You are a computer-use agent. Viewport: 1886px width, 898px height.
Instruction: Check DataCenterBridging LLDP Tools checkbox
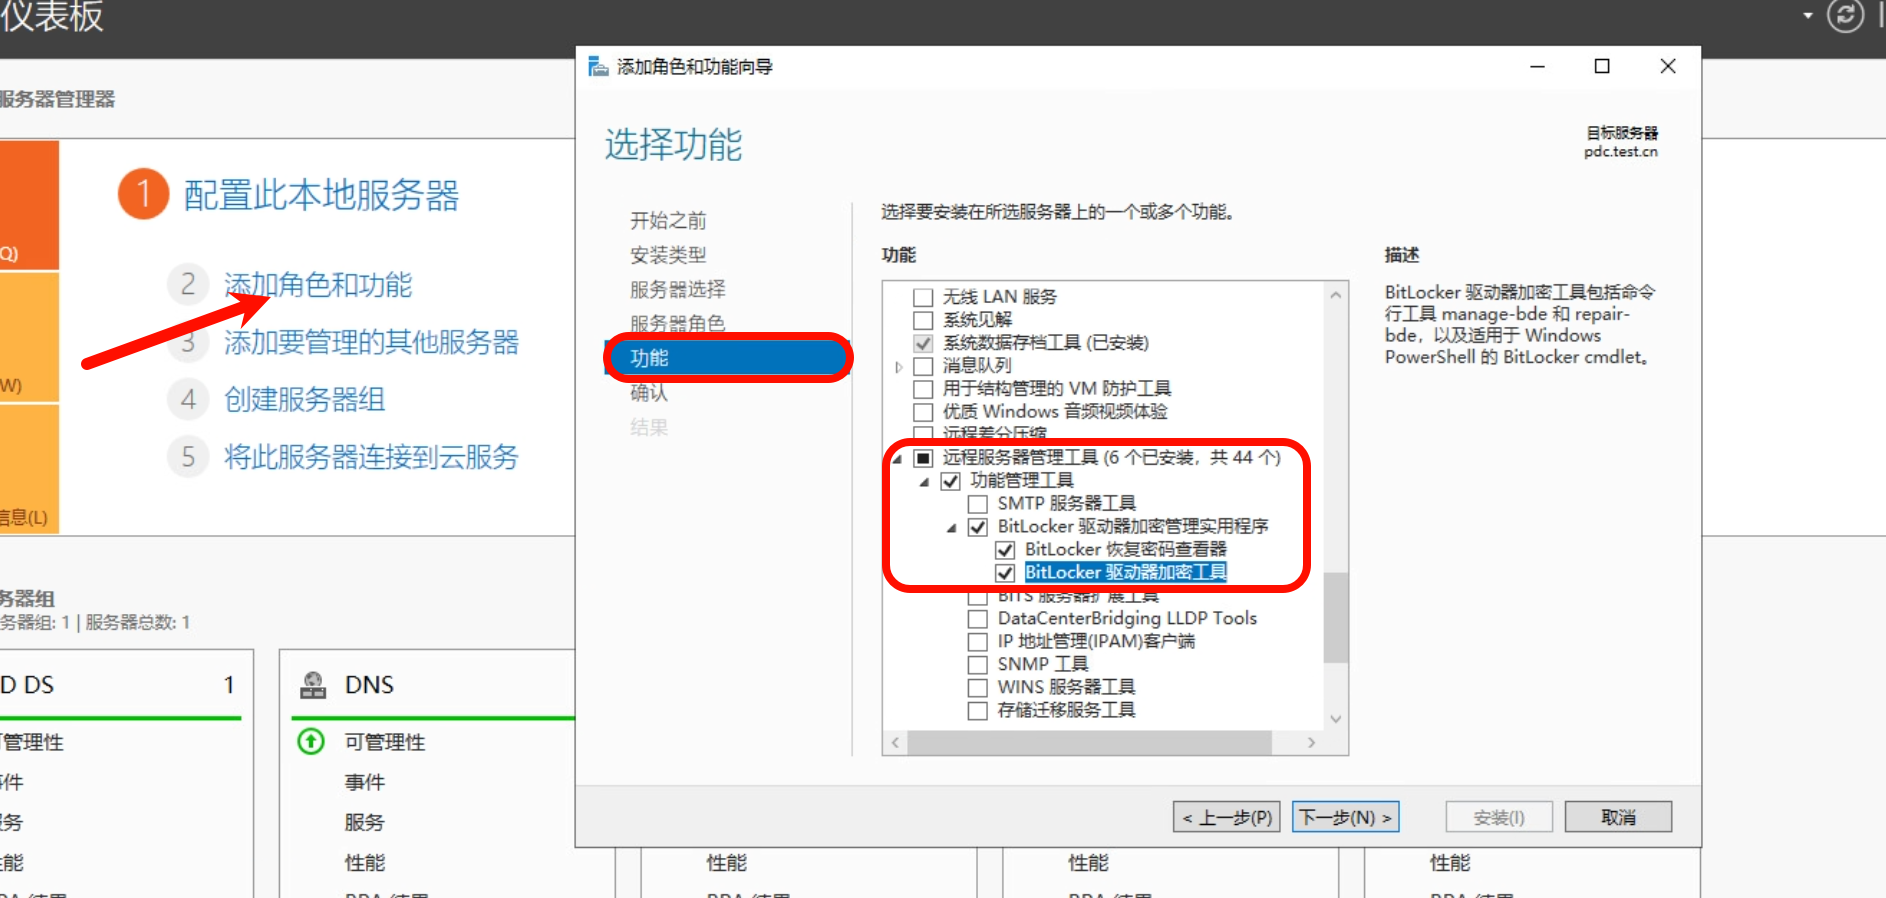pyautogui.click(x=978, y=619)
